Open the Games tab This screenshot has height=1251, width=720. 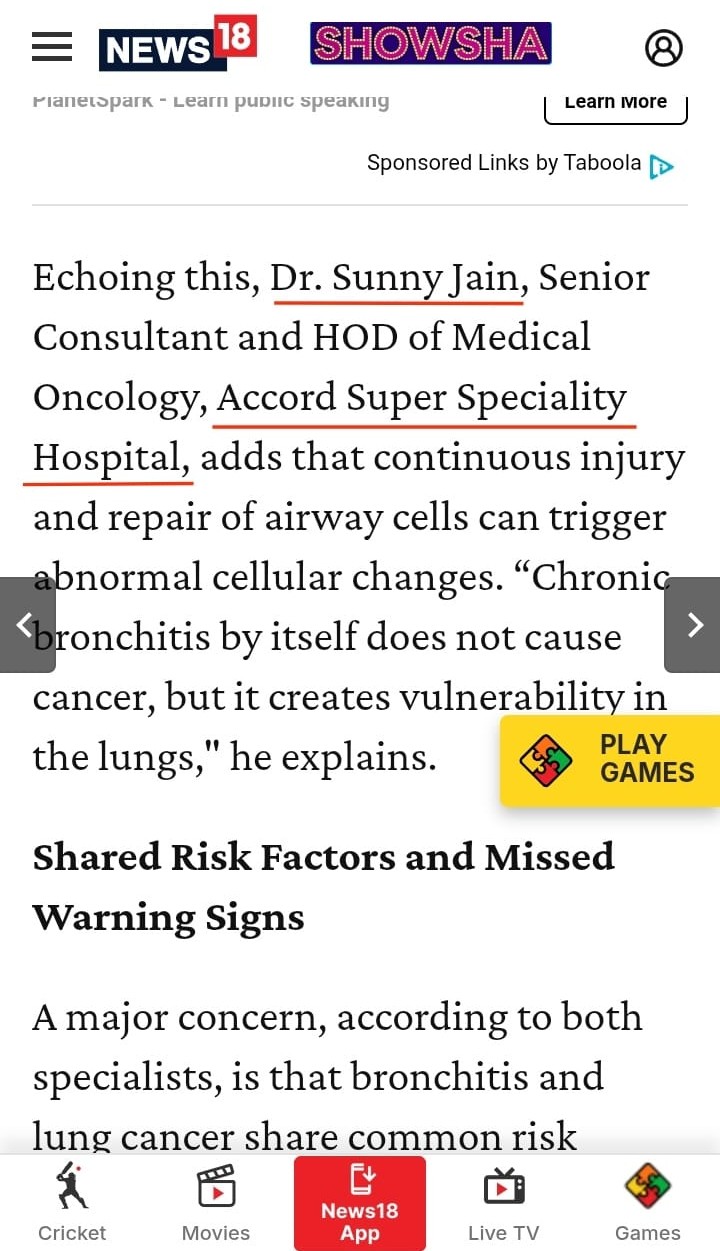coord(648,1203)
